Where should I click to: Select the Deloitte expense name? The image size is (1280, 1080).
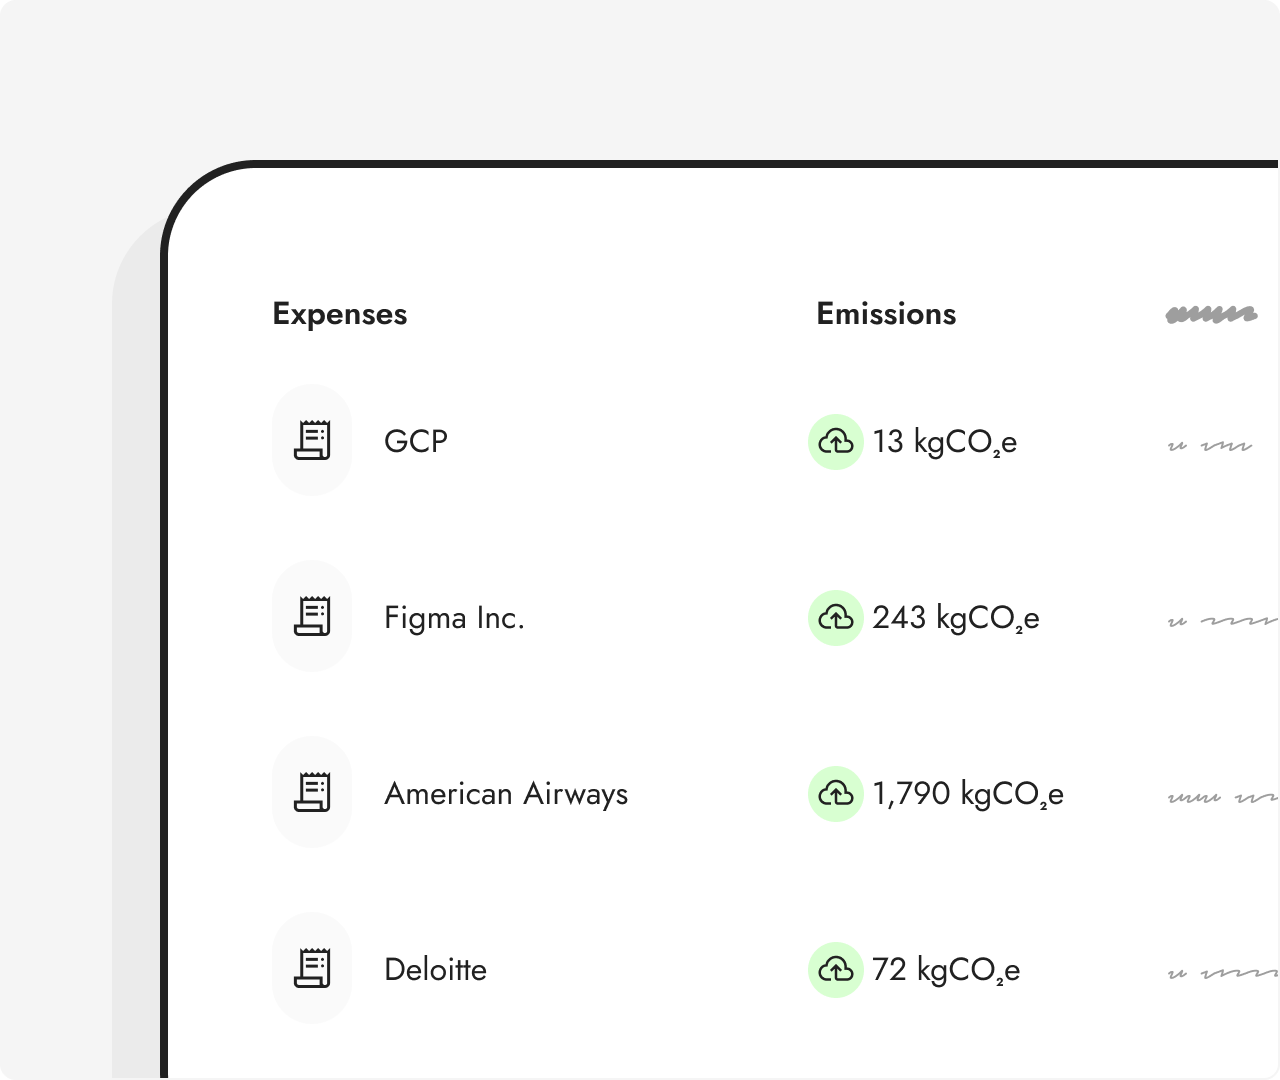435,970
